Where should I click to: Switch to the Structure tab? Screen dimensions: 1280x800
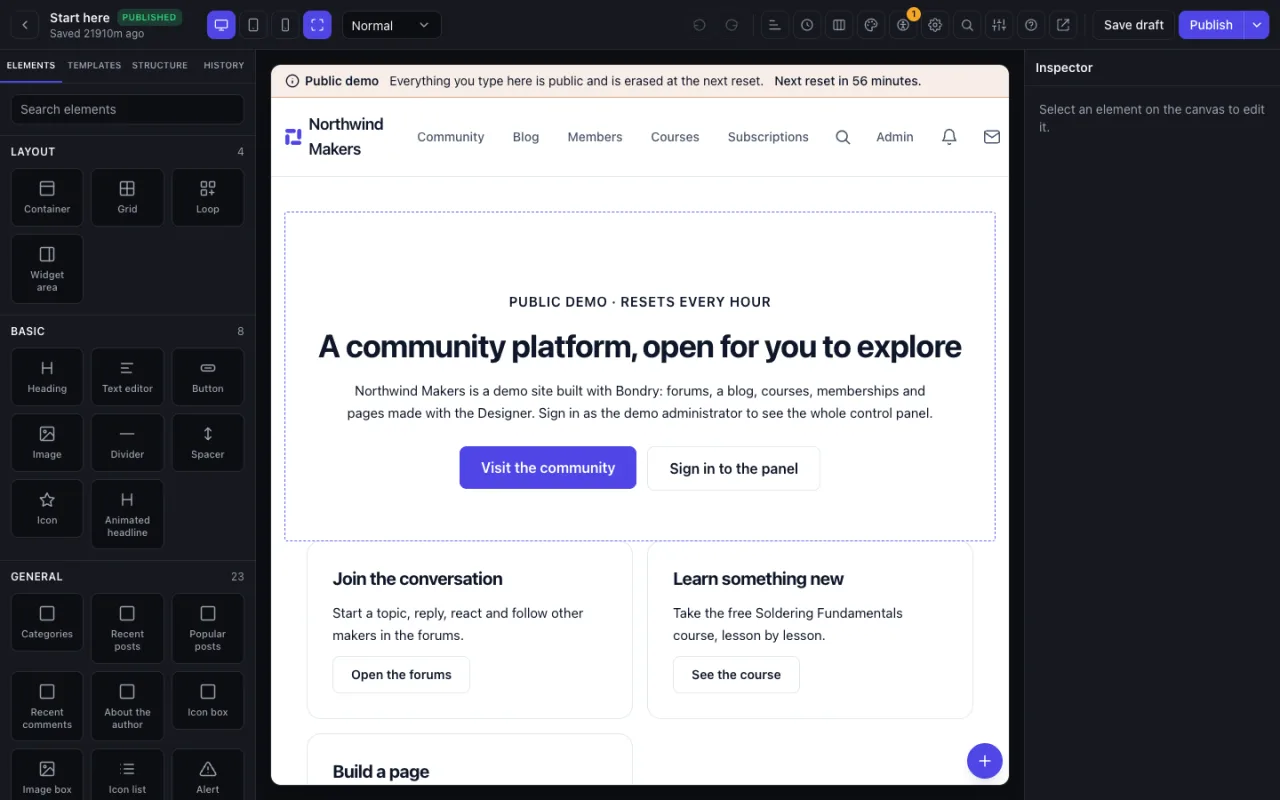(160, 65)
